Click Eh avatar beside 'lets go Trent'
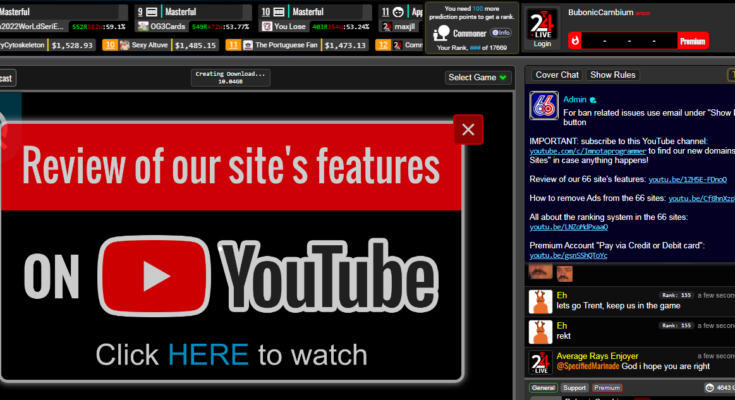 (x=540, y=302)
